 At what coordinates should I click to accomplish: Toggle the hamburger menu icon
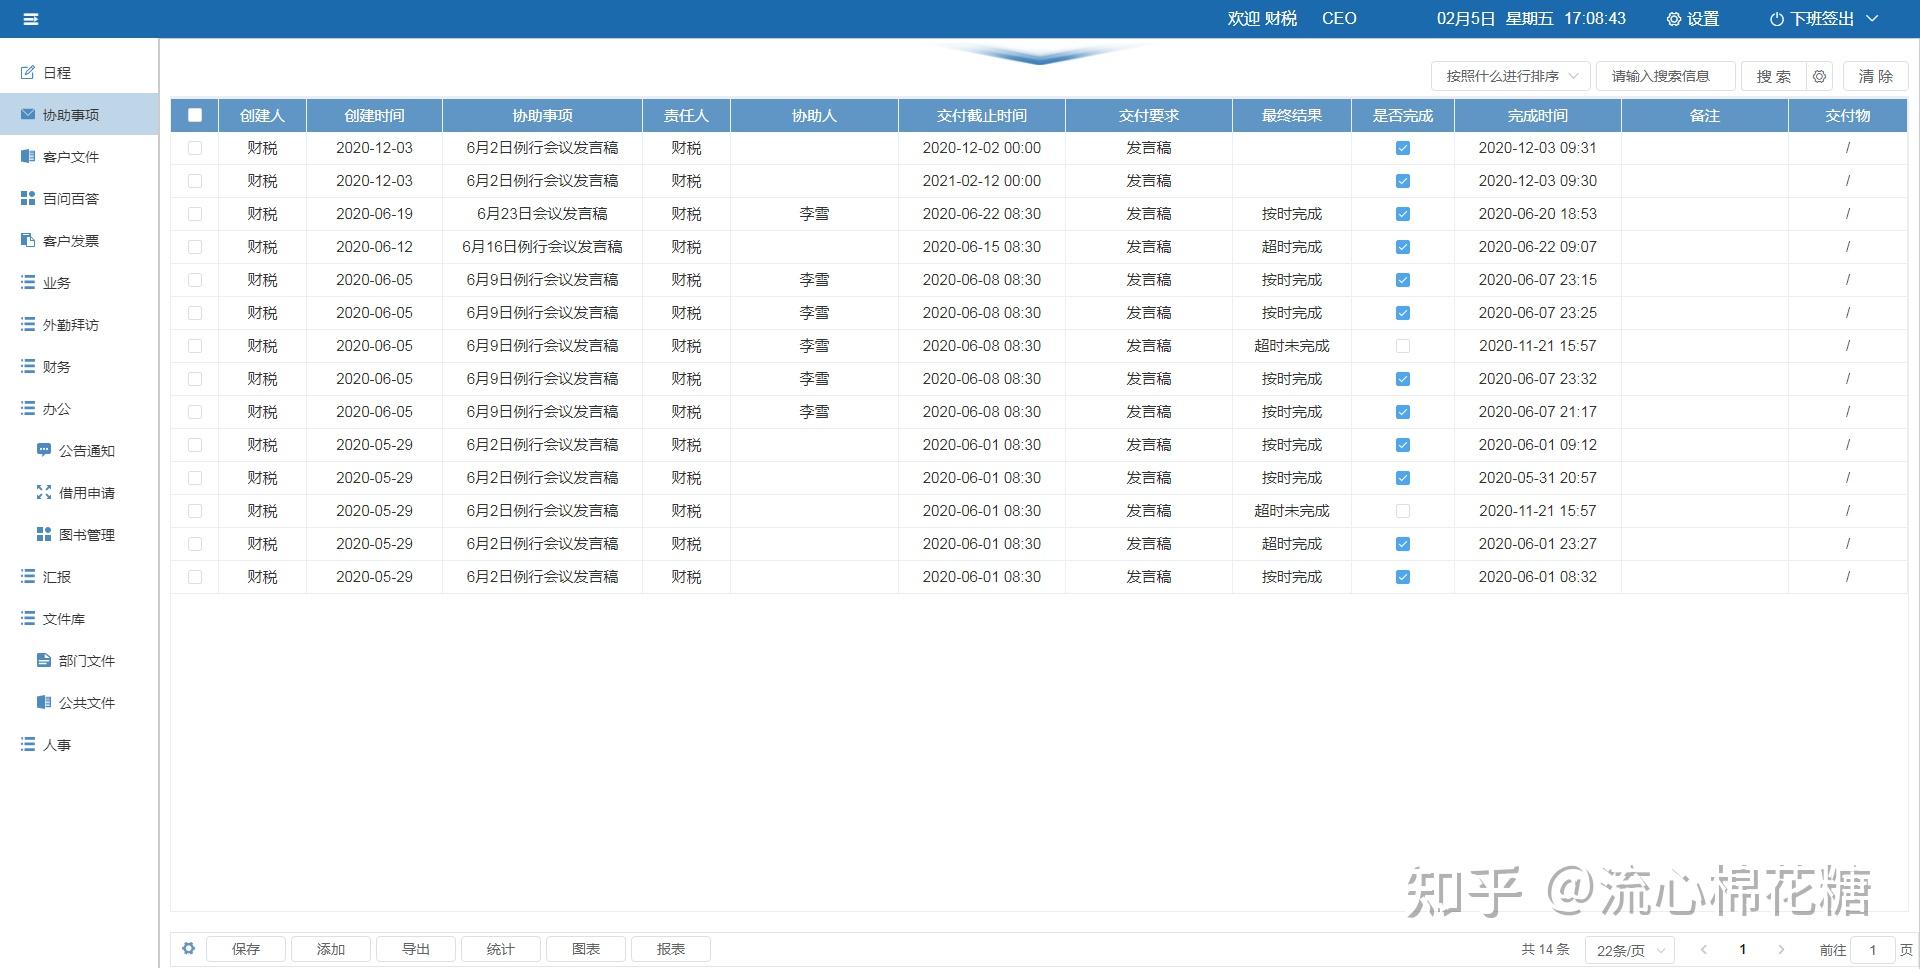tap(30, 19)
